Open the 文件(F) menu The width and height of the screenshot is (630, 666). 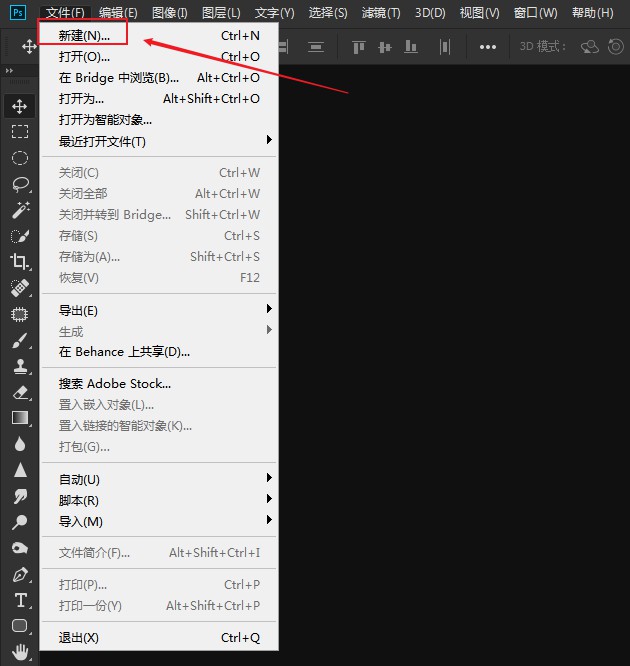pyautogui.click(x=65, y=13)
